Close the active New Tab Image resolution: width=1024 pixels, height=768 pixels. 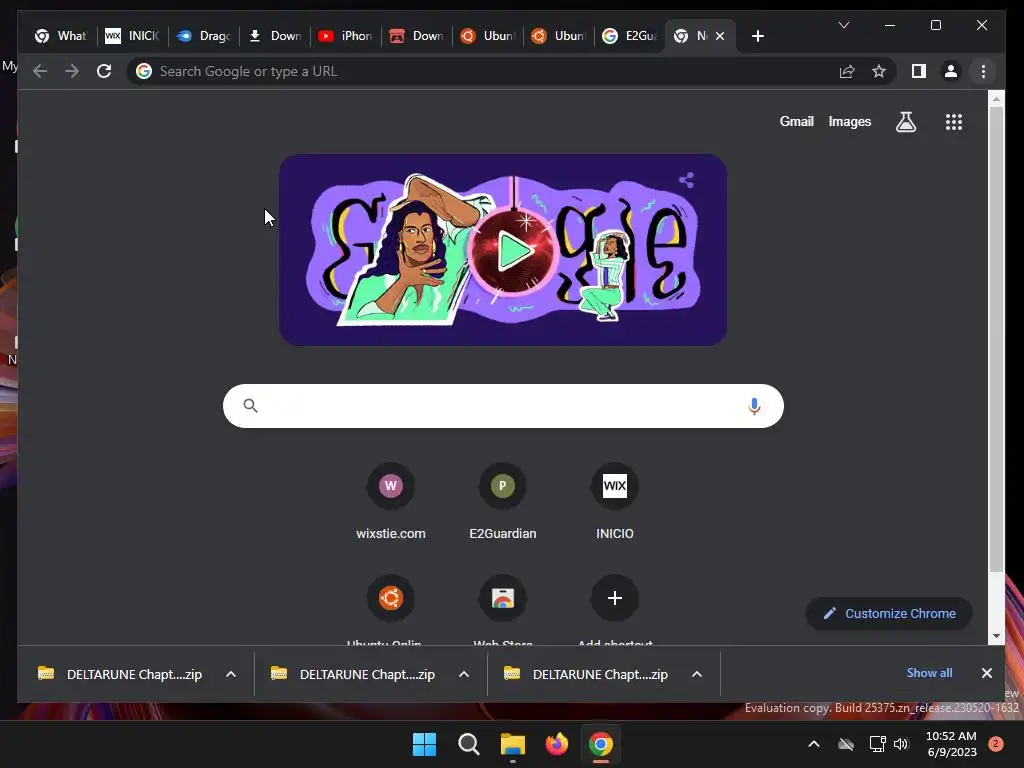[x=720, y=36]
